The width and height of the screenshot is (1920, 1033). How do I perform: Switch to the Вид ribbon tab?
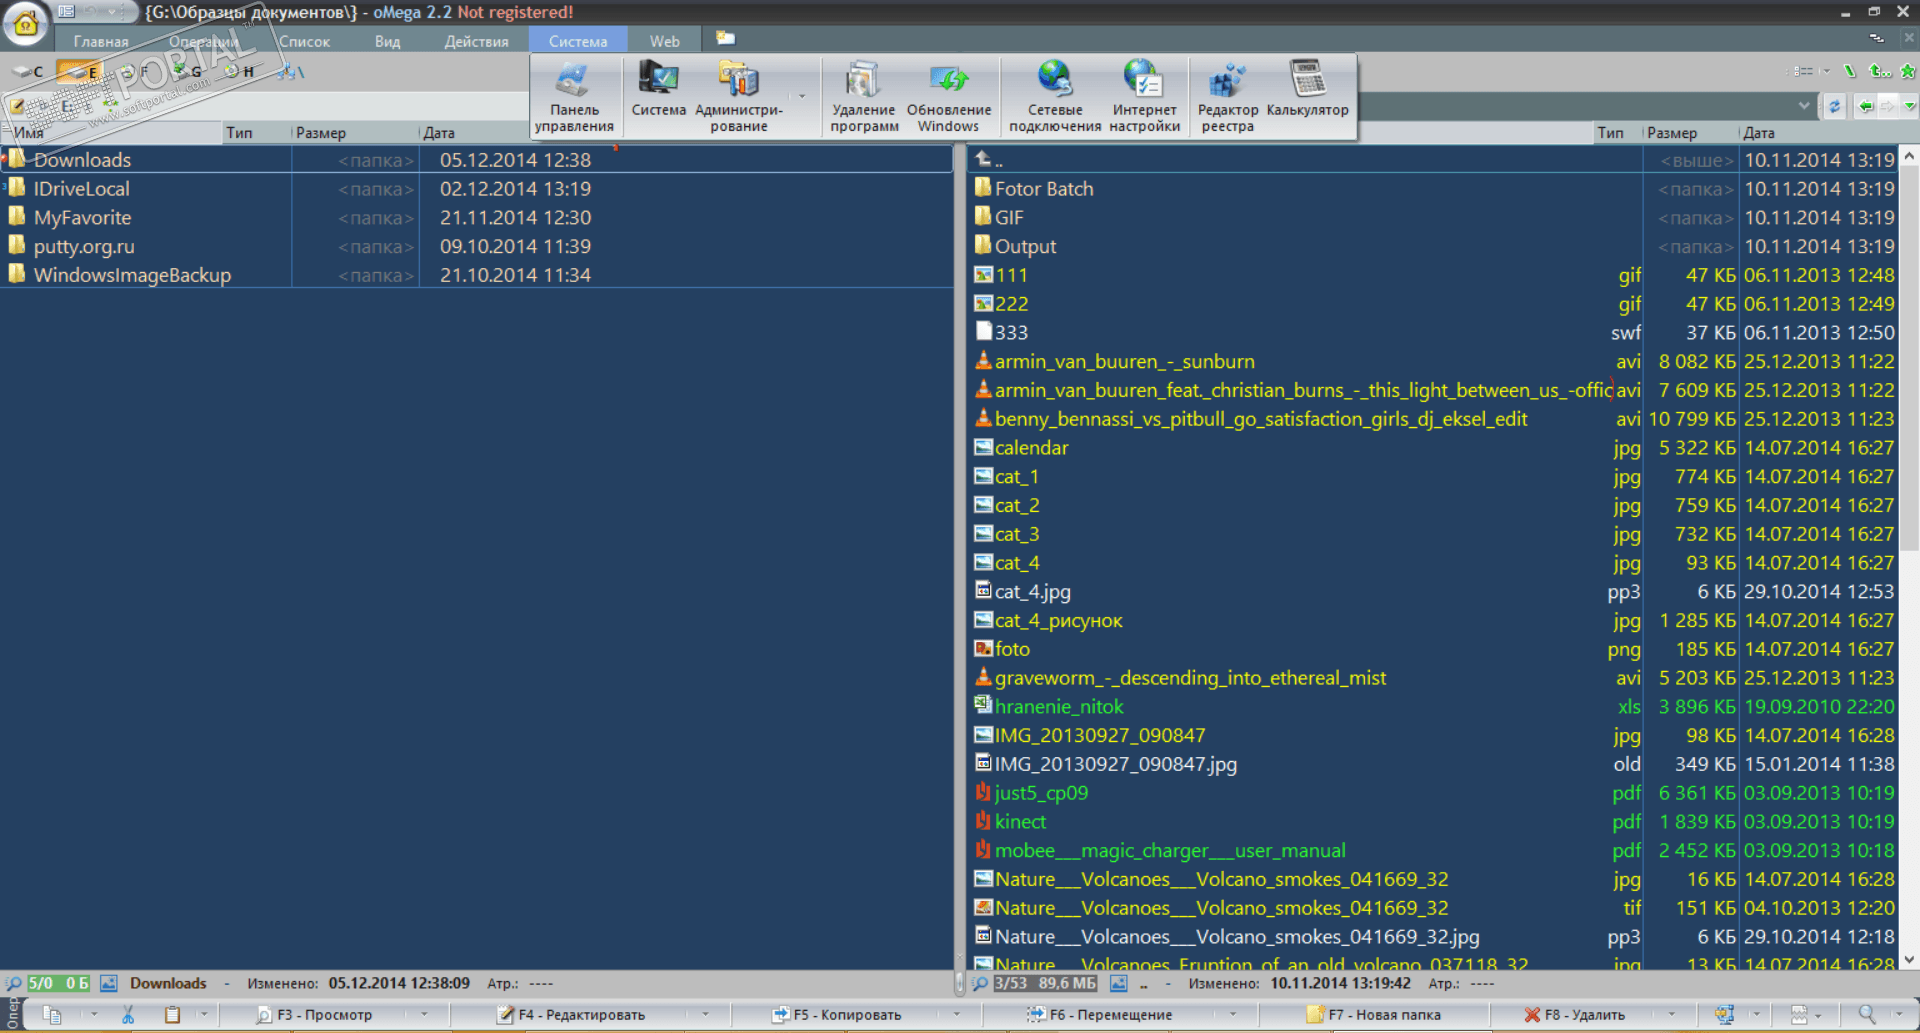[x=387, y=41]
